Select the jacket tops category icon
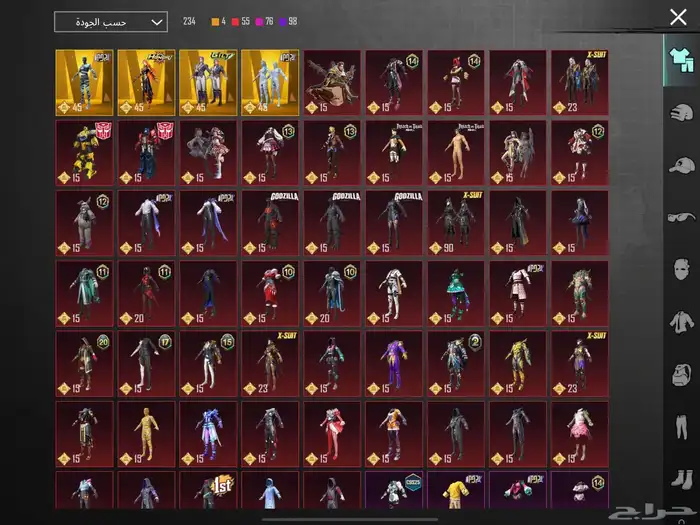This screenshot has width=700, height=525. [x=680, y=322]
